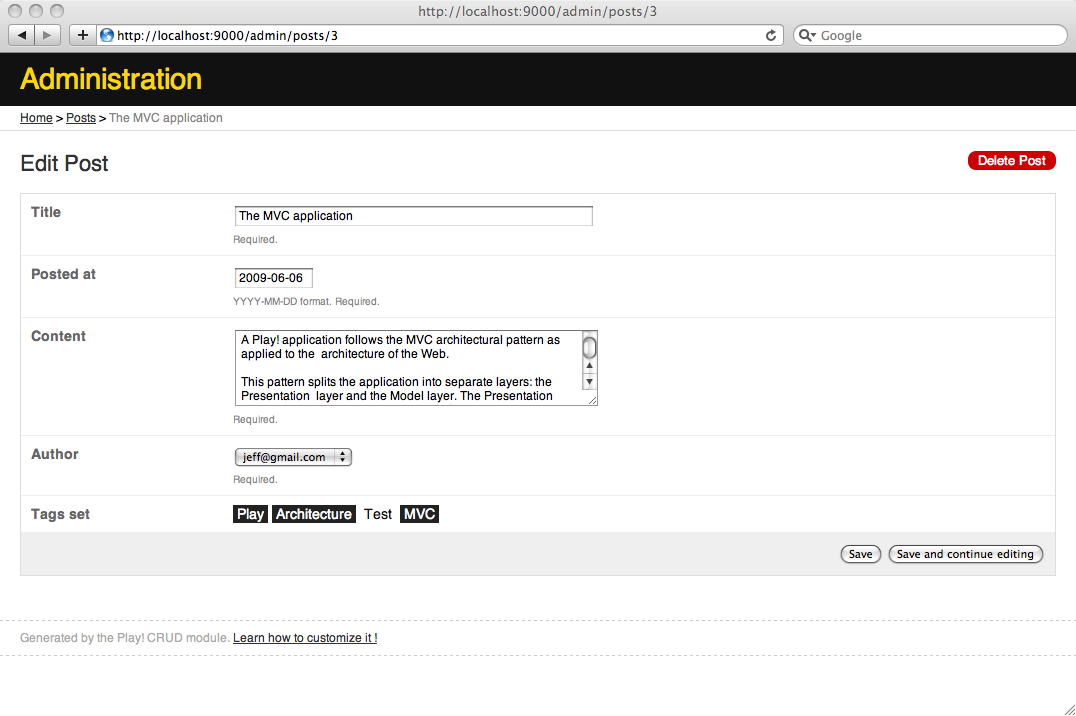The width and height of the screenshot is (1076, 716).
Task: Click the Save button
Action: pos(860,554)
